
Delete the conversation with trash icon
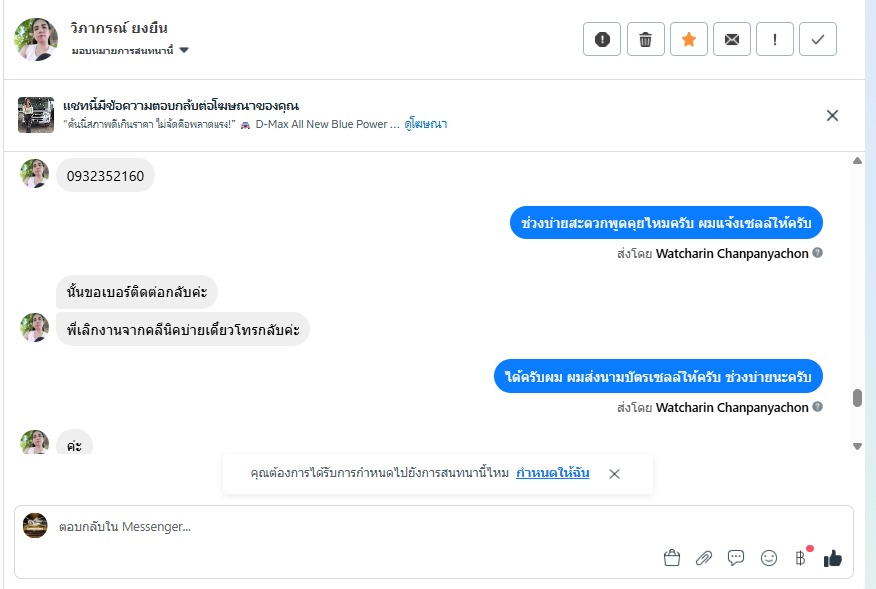point(646,39)
